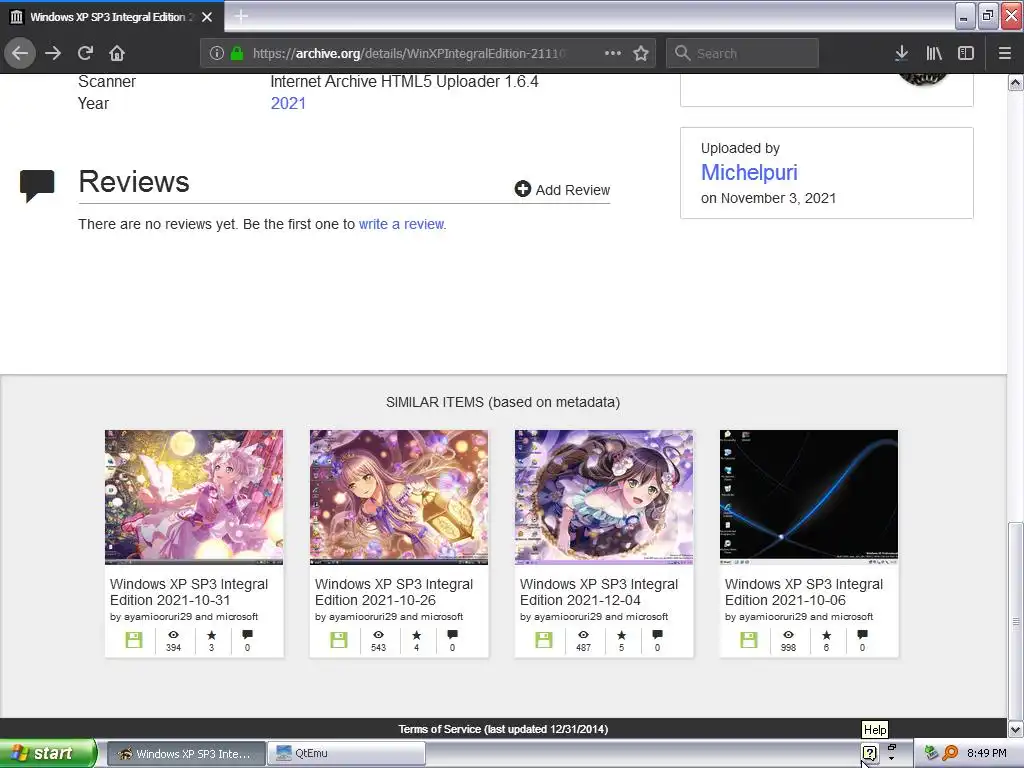Click the Help language bar icon

coord(869,753)
